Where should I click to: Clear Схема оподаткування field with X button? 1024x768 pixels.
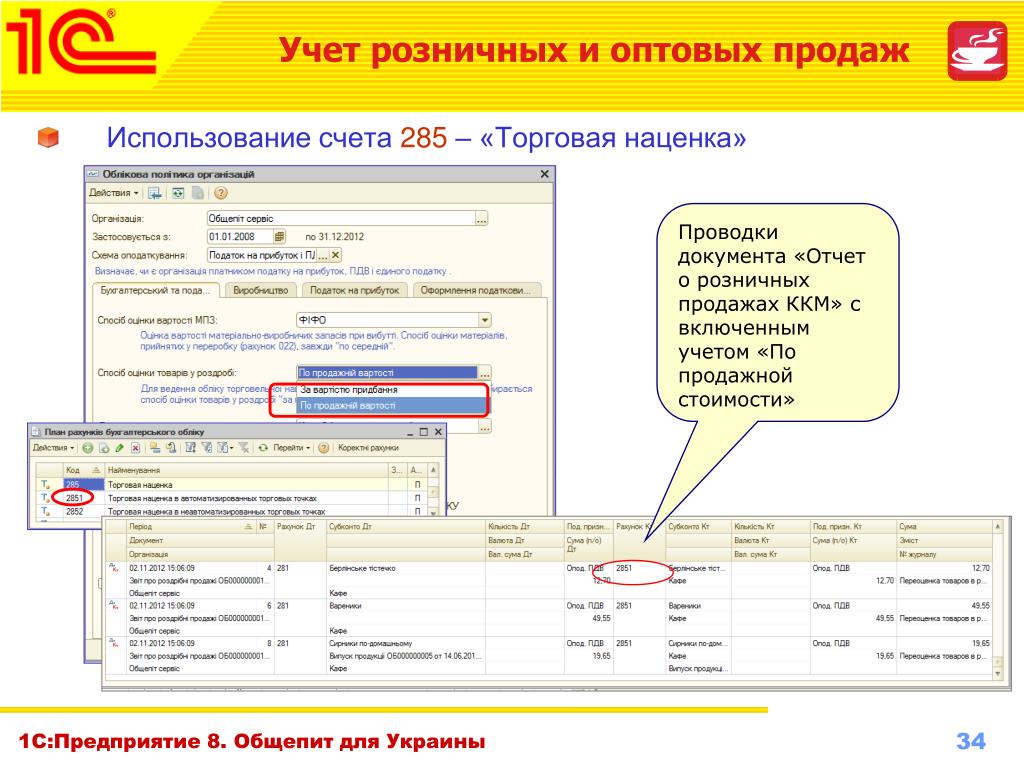click(x=336, y=255)
